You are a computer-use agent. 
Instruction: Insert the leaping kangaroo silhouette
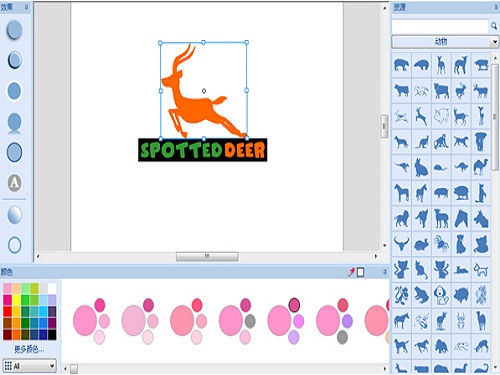point(401,167)
